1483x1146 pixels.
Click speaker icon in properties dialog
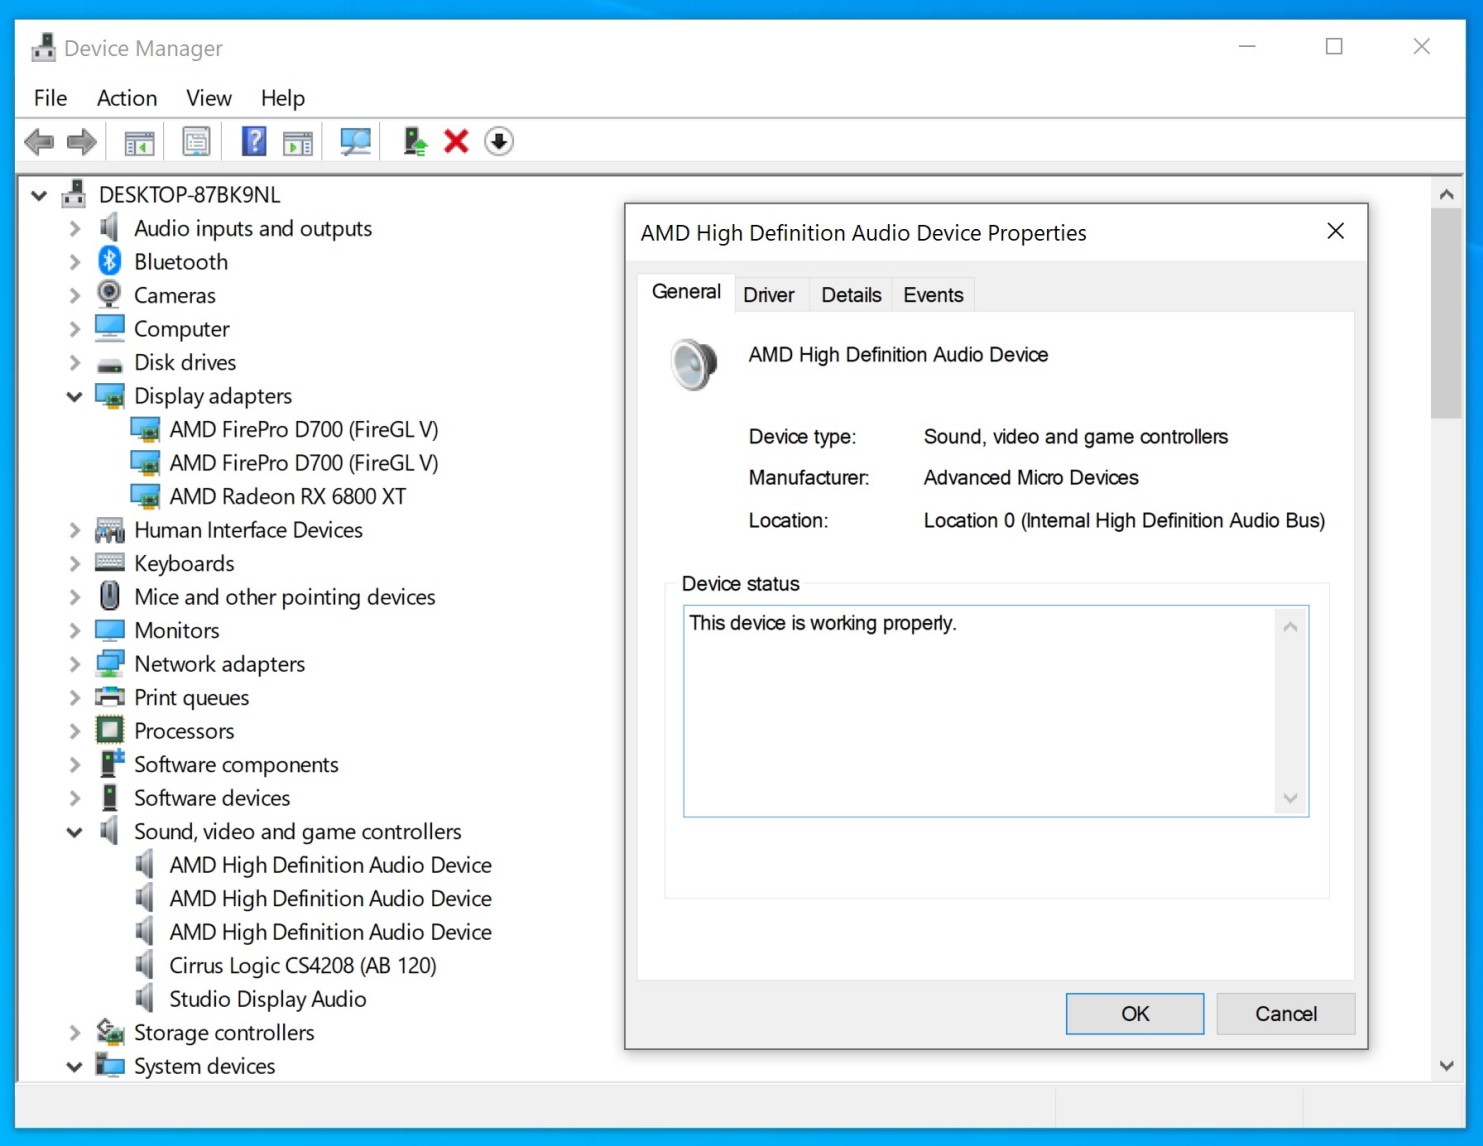coord(694,364)
